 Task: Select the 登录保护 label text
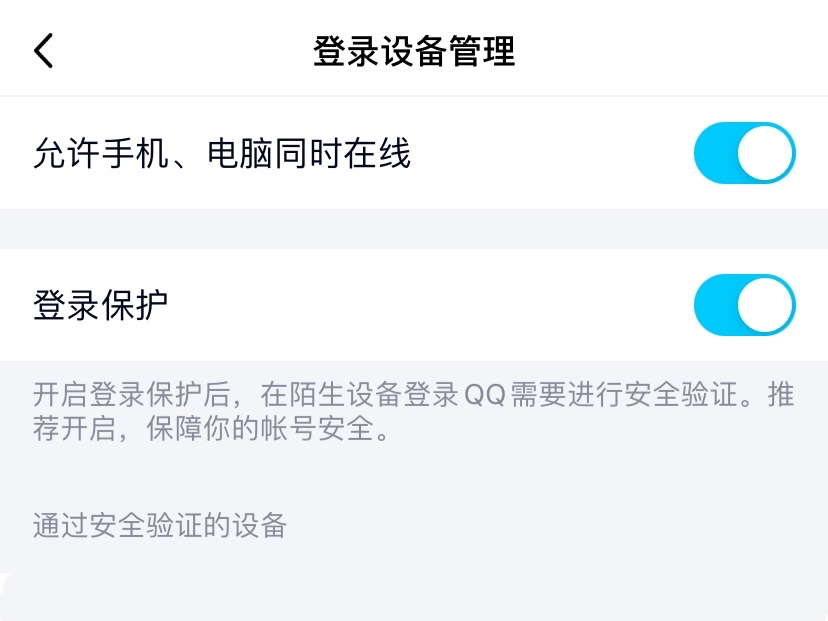click(x=100, y=305)
